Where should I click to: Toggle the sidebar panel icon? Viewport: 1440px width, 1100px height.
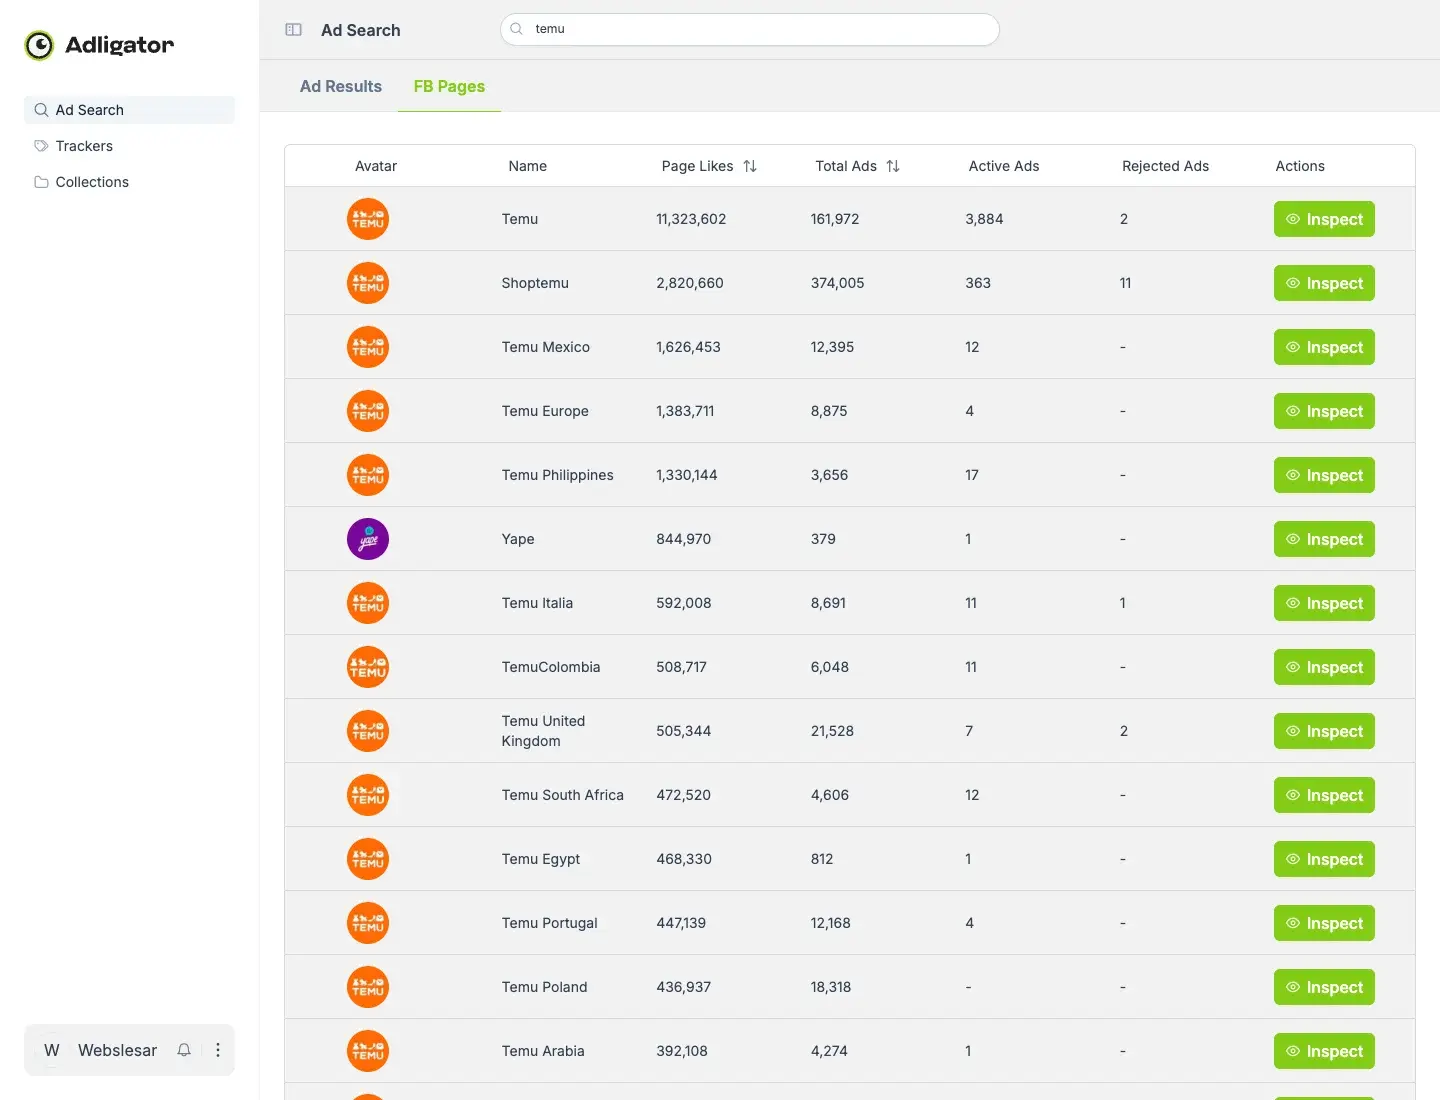[x=293, y=30]
